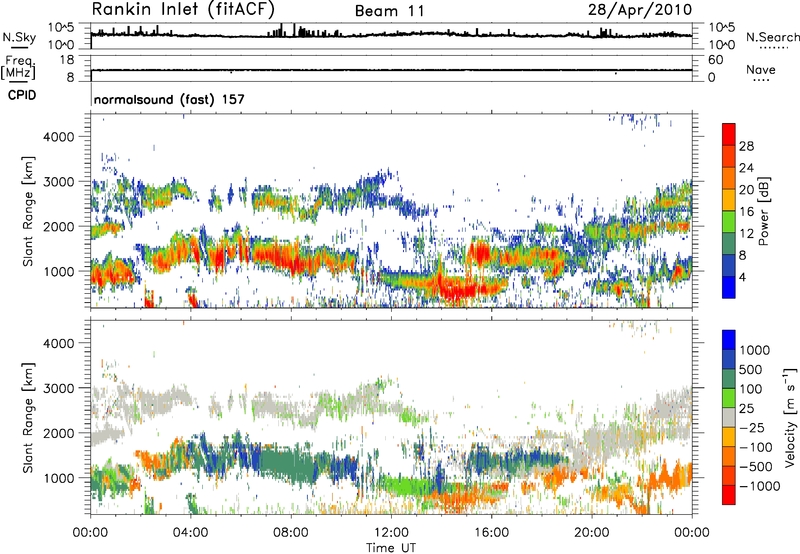The image size is (800, 554).
Task: Click the '1000' tick on Velocity colorbar
Action: 754,350
